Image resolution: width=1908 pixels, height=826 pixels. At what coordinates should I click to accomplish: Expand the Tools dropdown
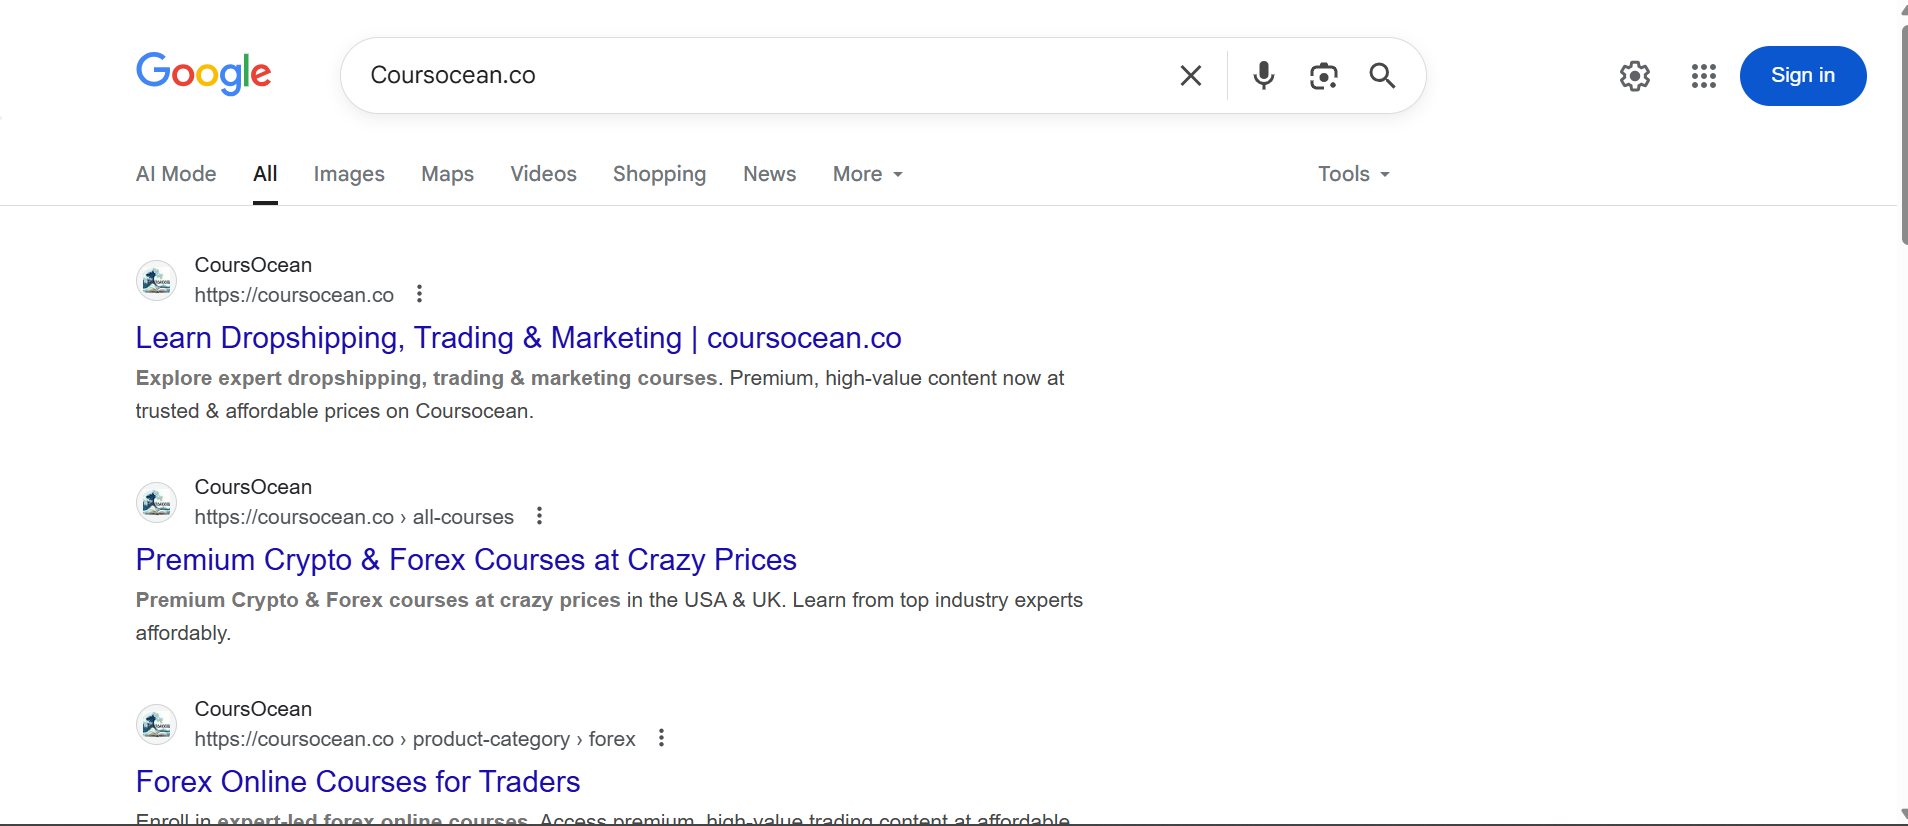click(x=1353, y=174)
